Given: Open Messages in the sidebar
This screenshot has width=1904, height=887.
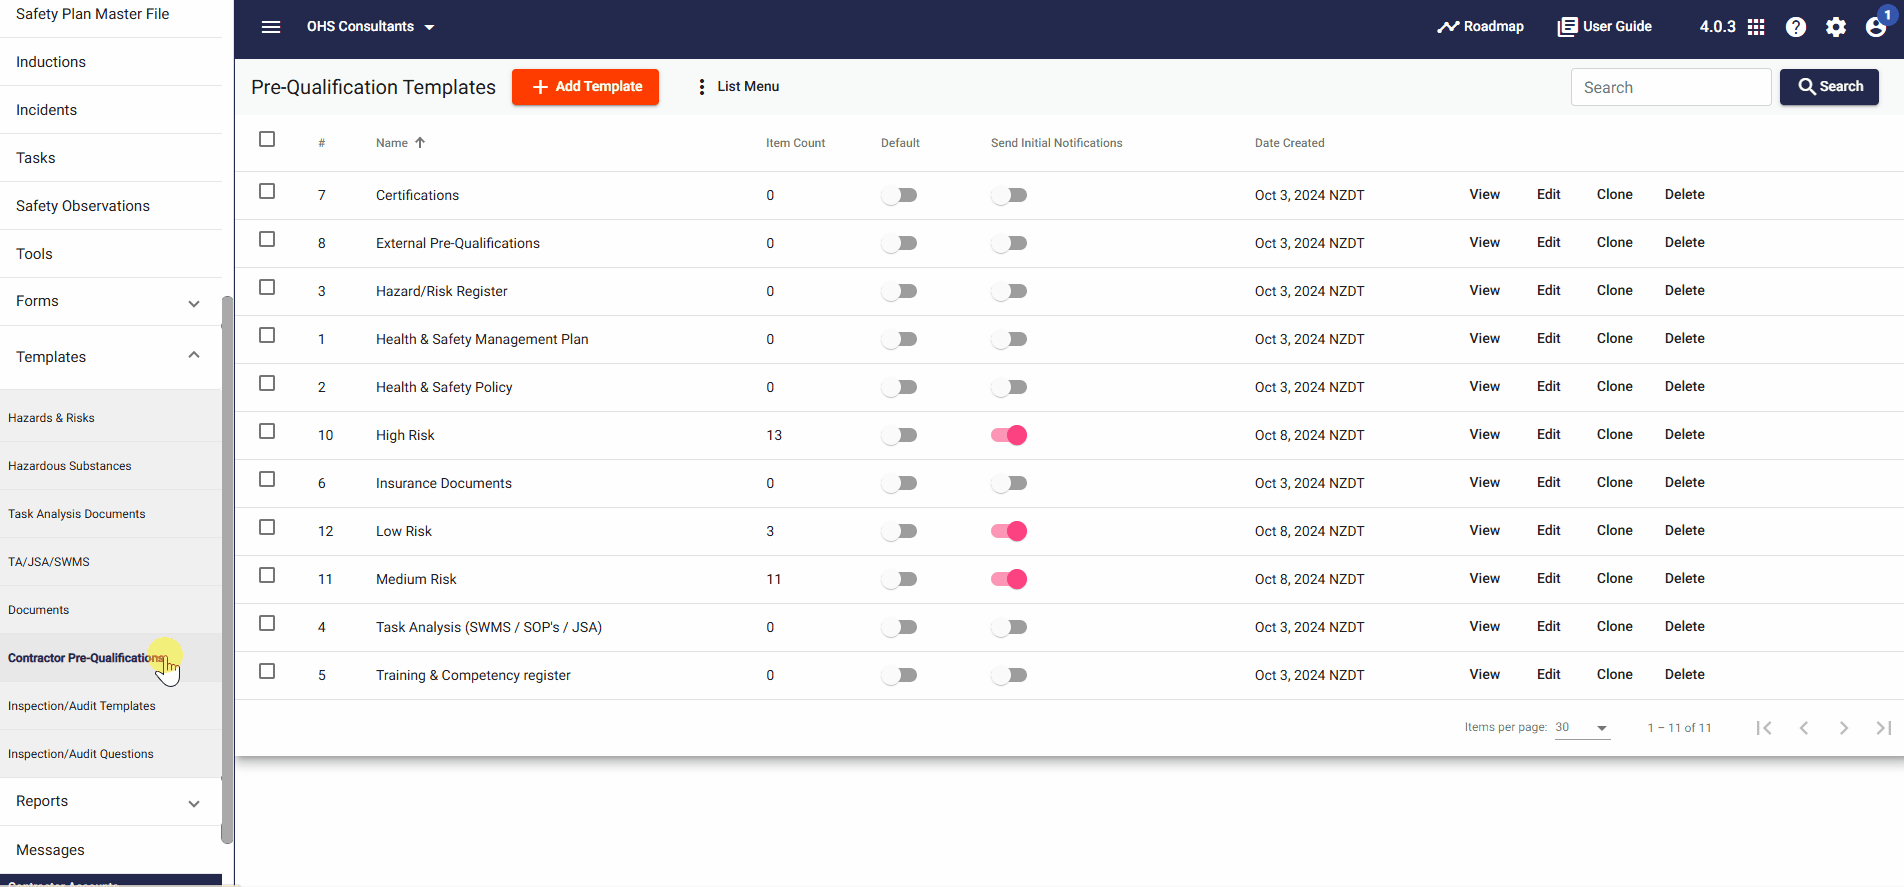Looking at the screenshot, I should tap(111, 850).
